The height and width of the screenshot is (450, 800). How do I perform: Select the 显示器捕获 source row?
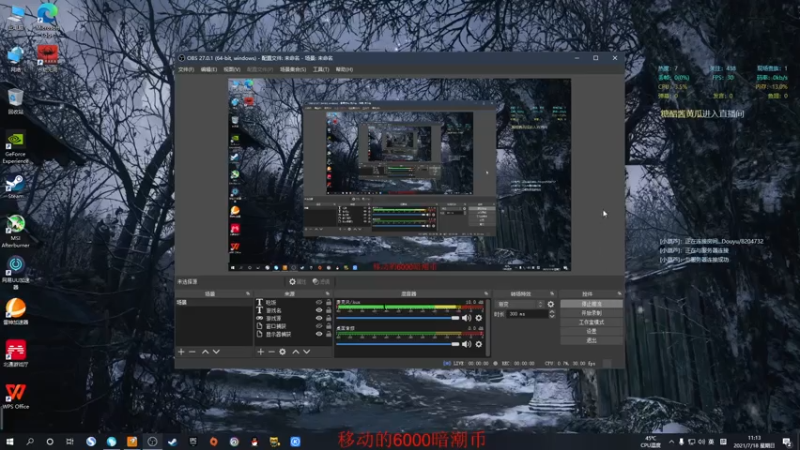(293, 334)
